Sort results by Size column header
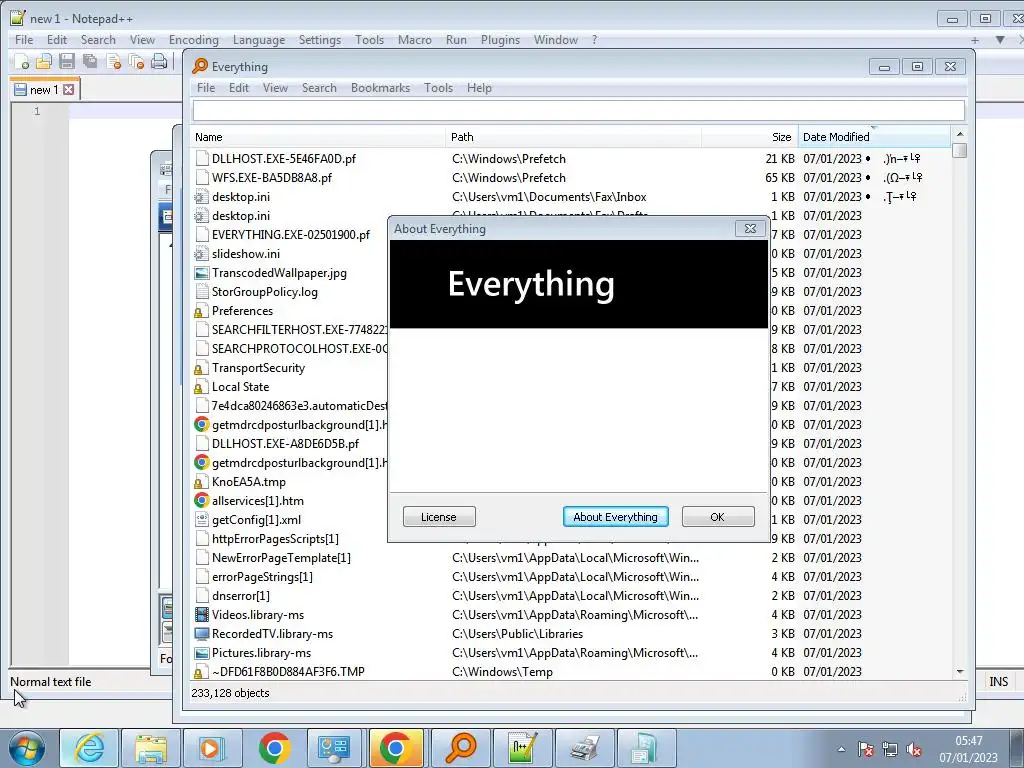Screen dimensions: 1024x768 pyautogui.click(x=750, y=137)
